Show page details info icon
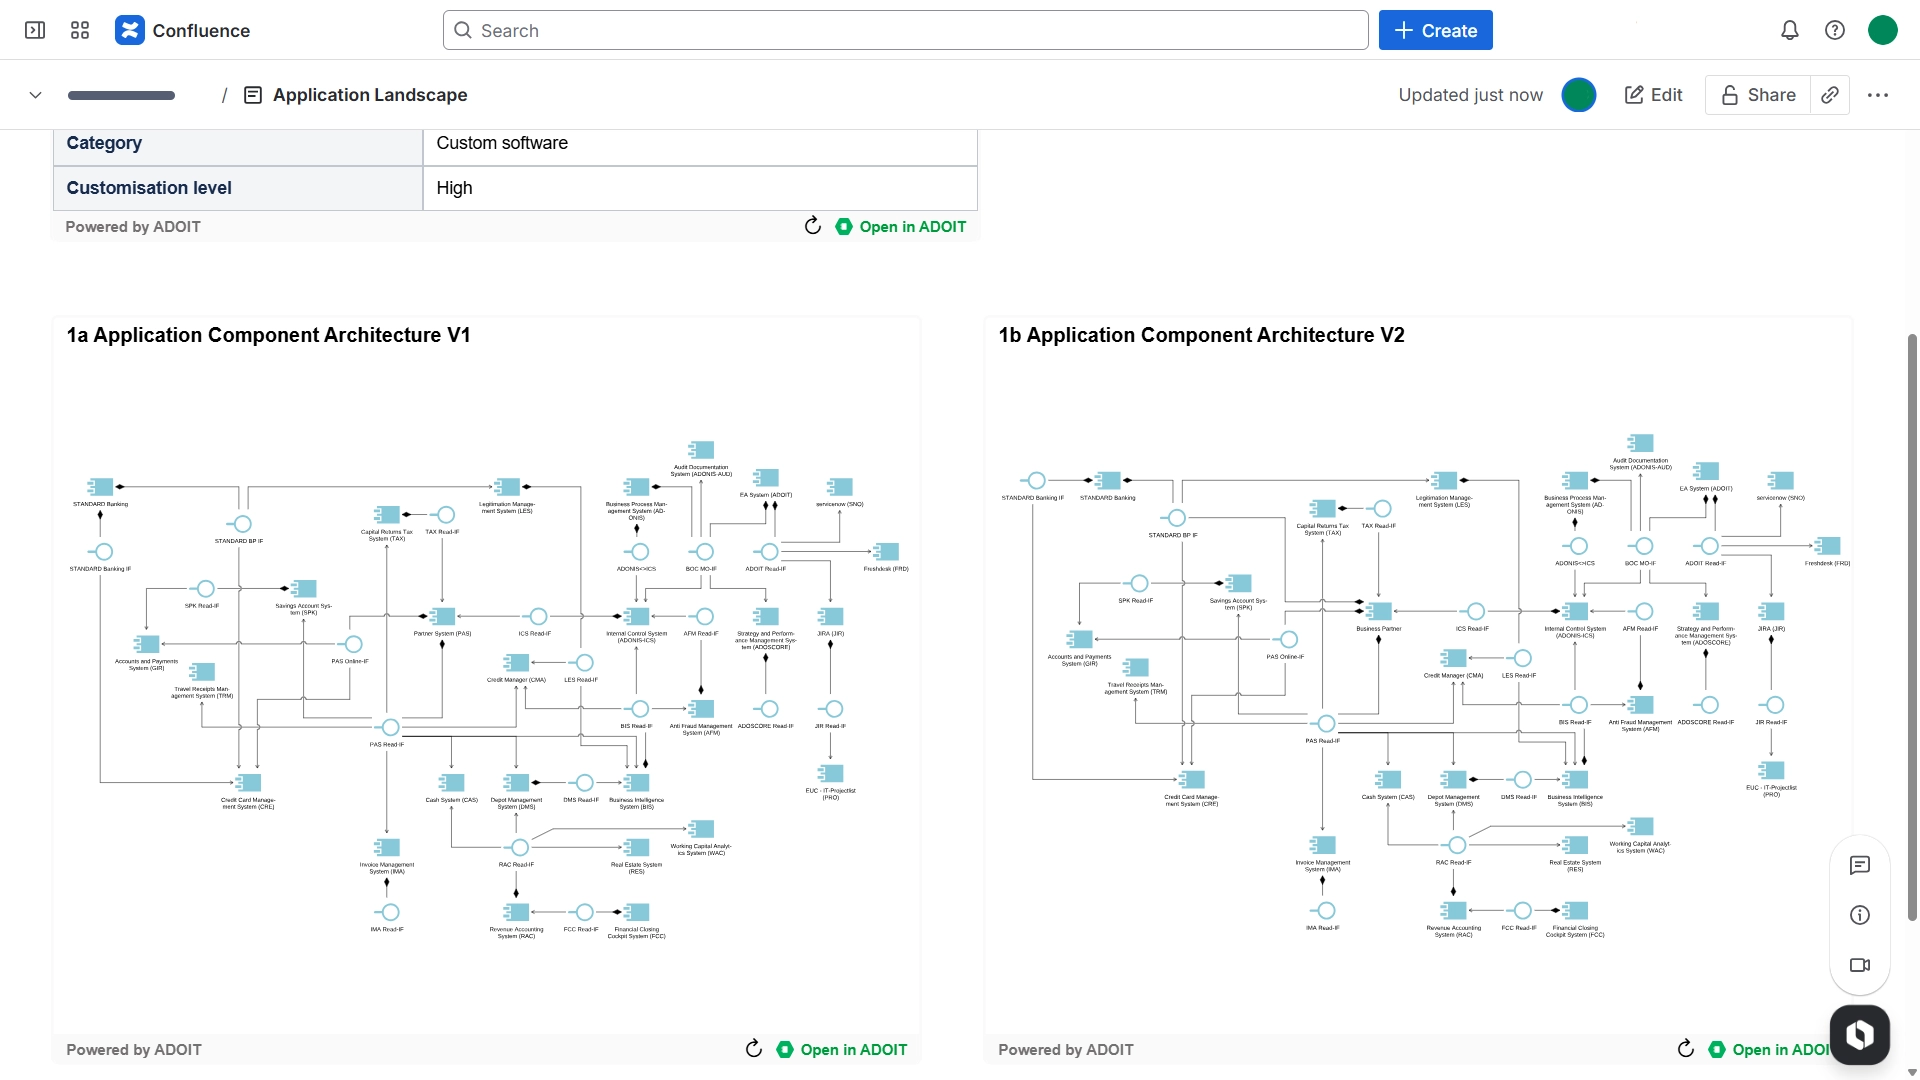The image size is (1920, 1080). tap(1859, 915)
